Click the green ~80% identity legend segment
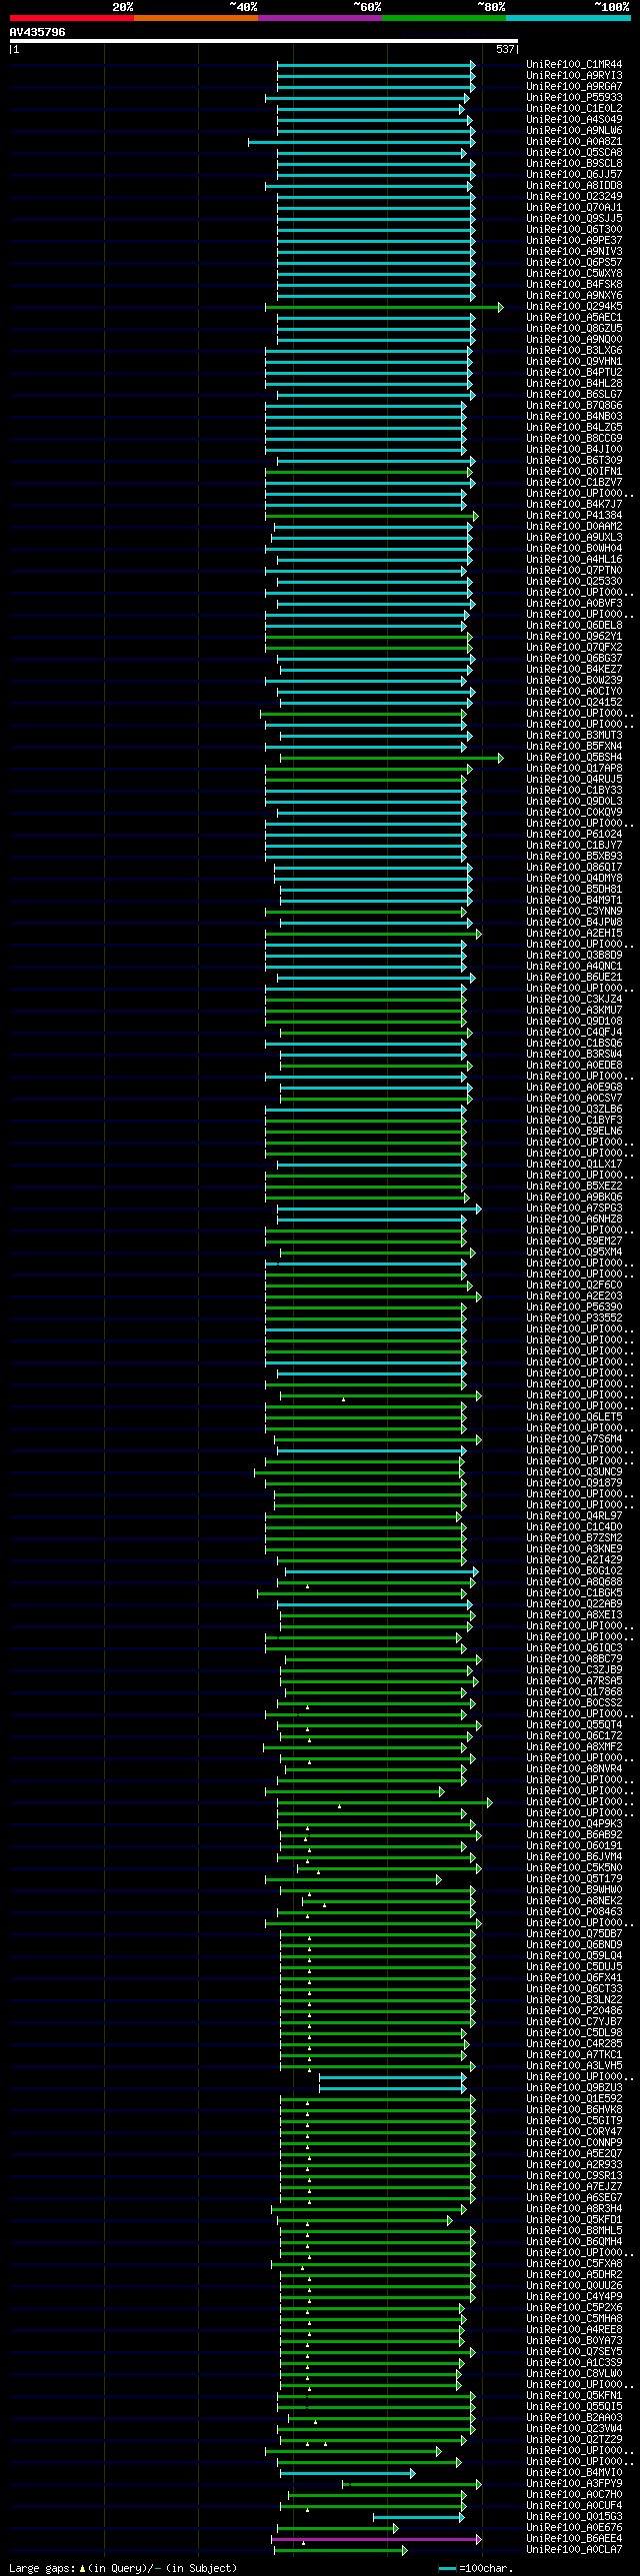Viewport: 640px width, 2576px height. click(x=443, y=18)
